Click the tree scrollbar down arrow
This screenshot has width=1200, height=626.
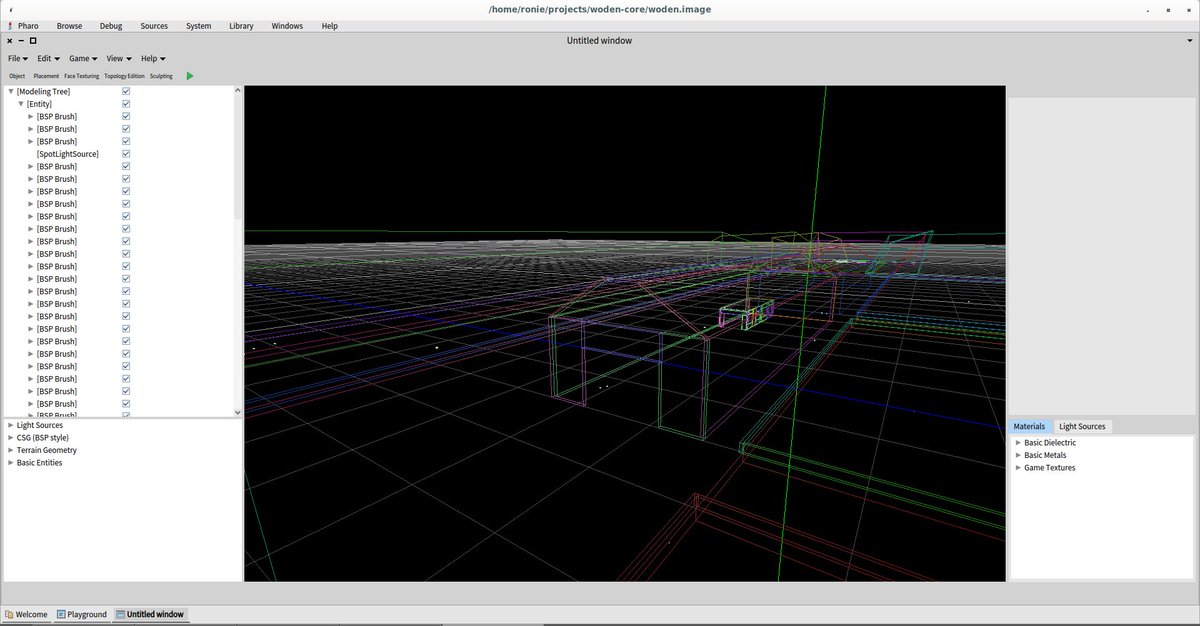[238, 412]
